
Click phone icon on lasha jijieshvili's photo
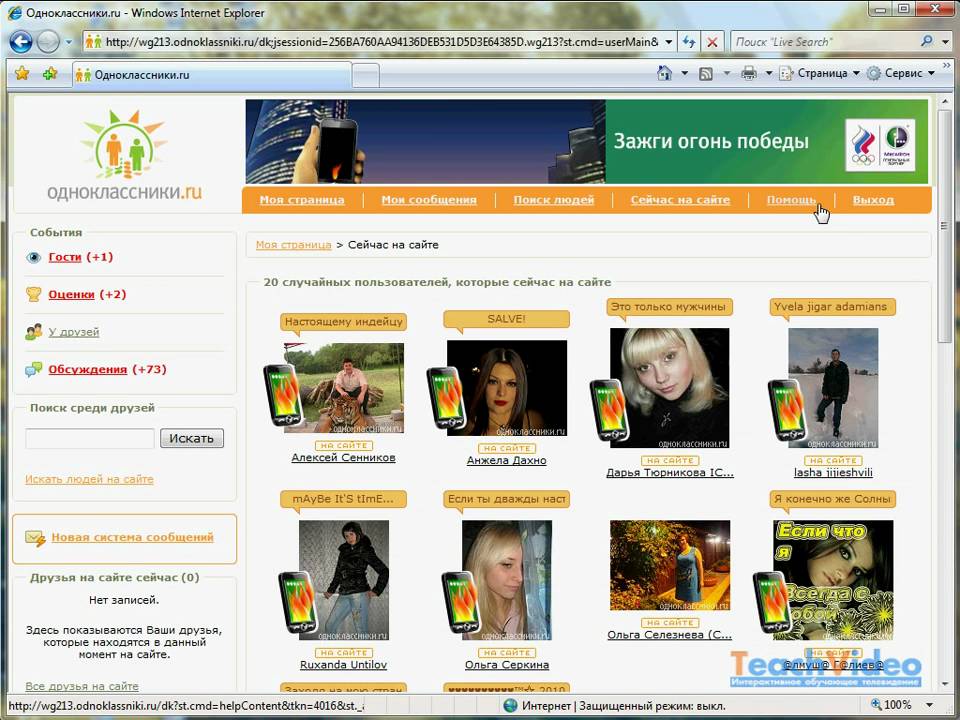tap(788, 410)
